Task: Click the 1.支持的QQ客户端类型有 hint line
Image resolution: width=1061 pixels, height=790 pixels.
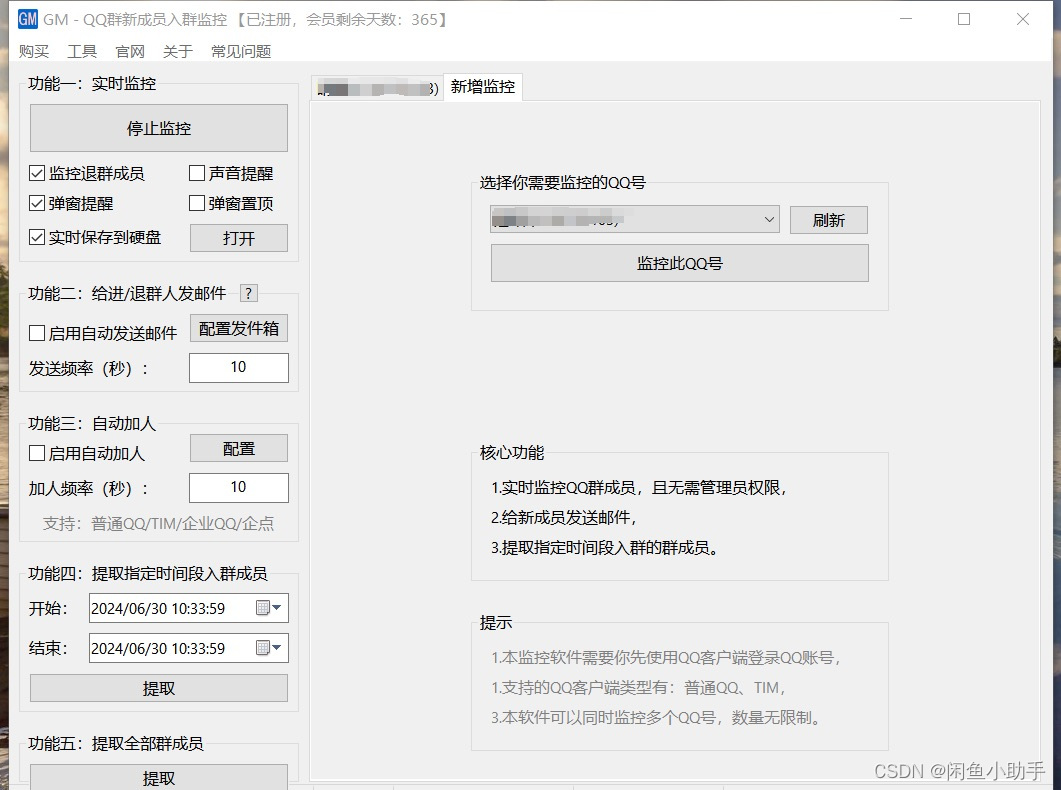Action: pyautogui.click(x=638, y=687)
